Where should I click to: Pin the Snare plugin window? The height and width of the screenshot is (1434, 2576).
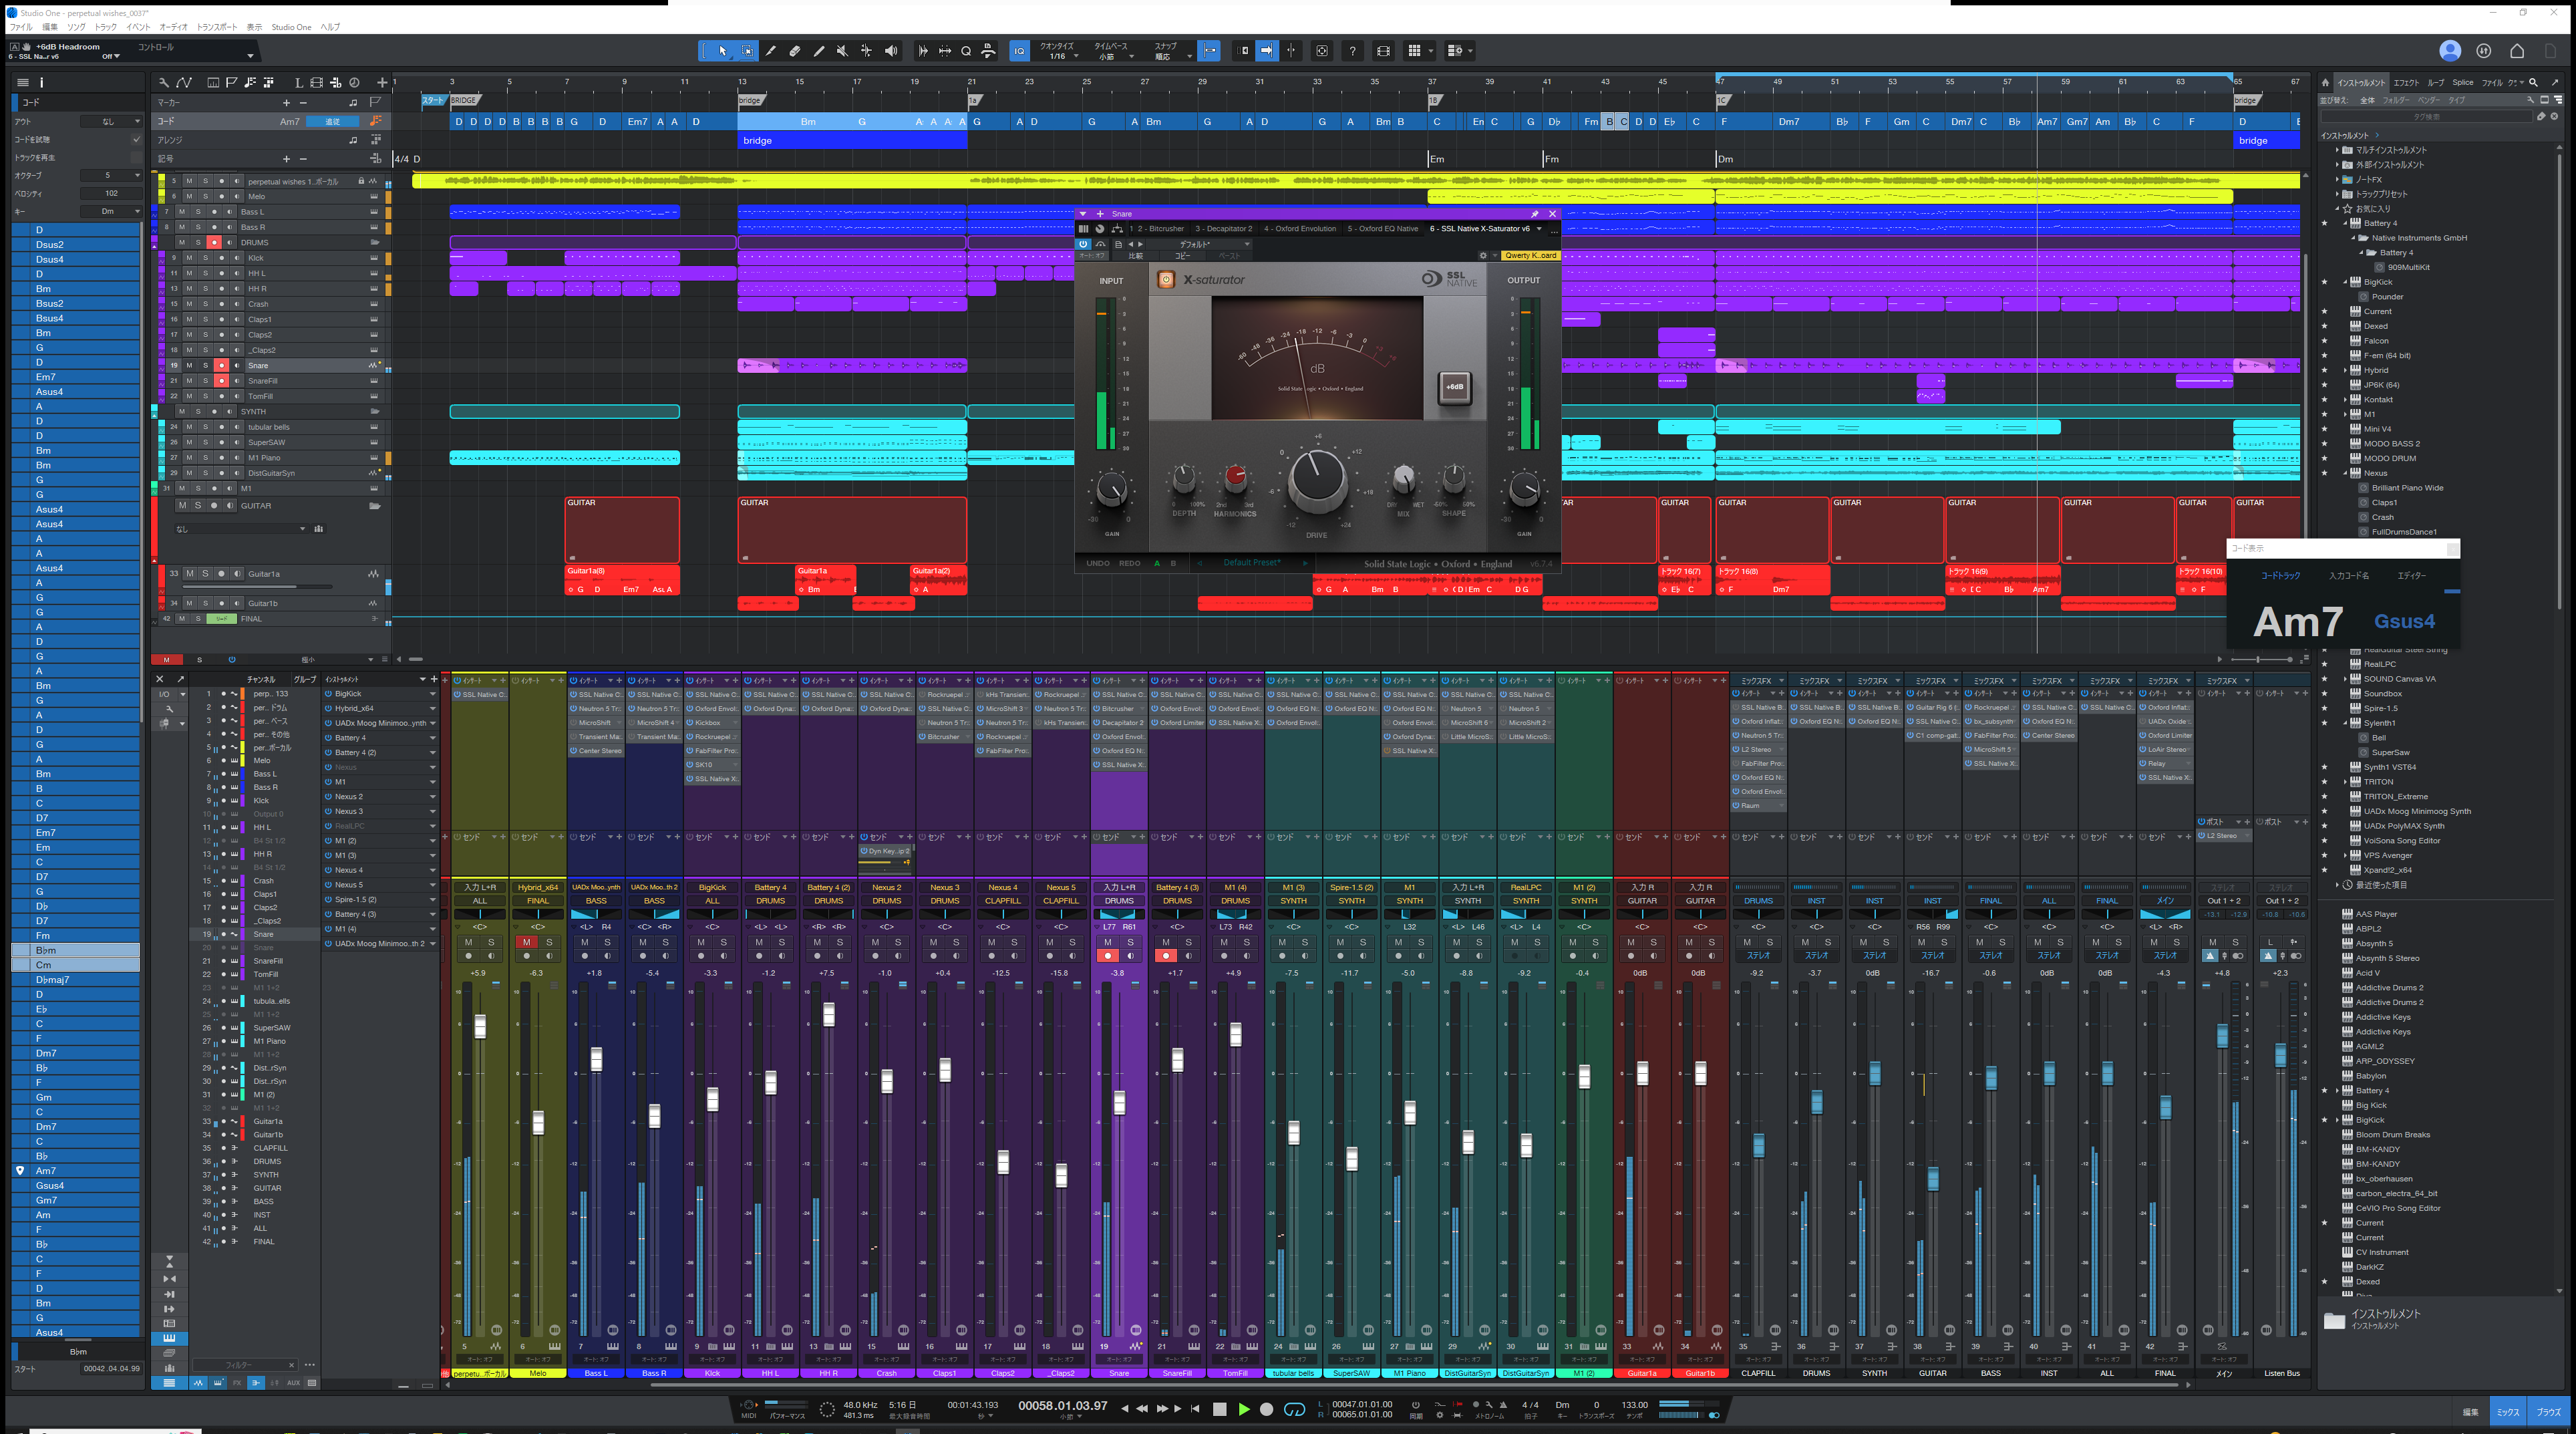point(1534,214)
